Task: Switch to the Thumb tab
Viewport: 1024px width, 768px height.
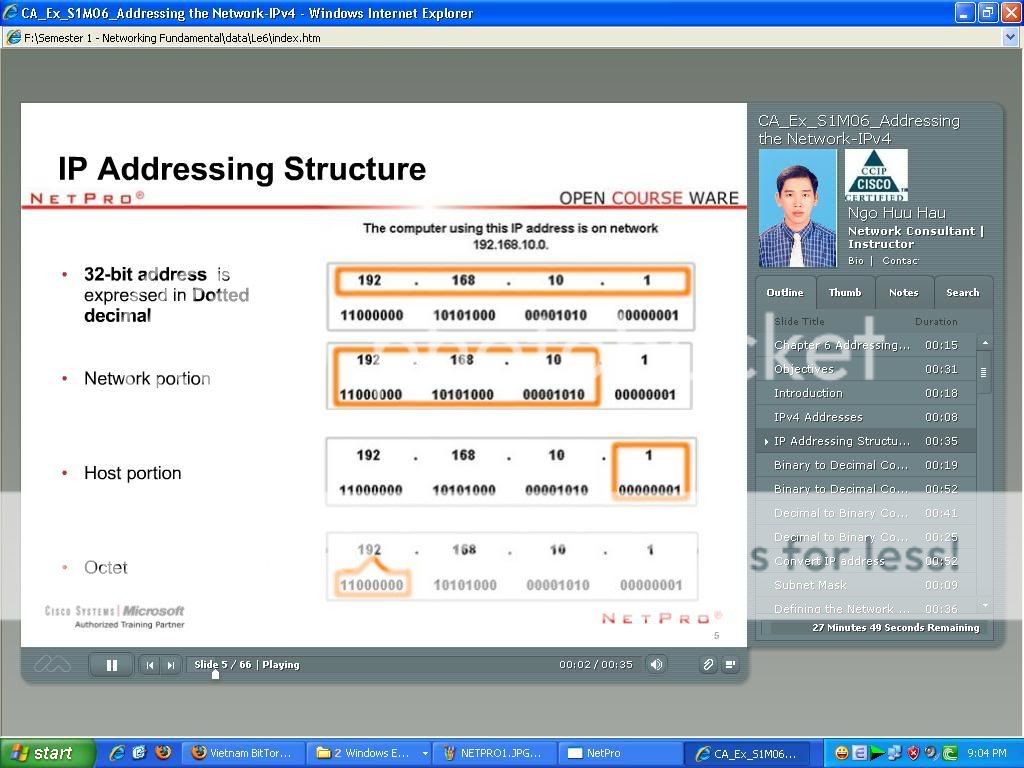Action: pos(845,293)
